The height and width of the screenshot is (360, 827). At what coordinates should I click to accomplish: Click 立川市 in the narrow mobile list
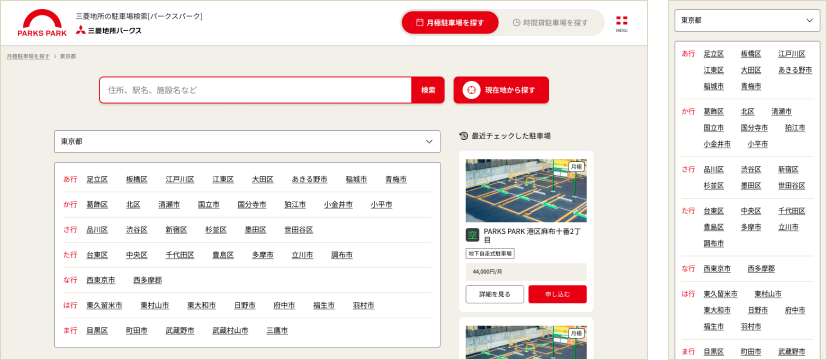(x=788, y=227)
